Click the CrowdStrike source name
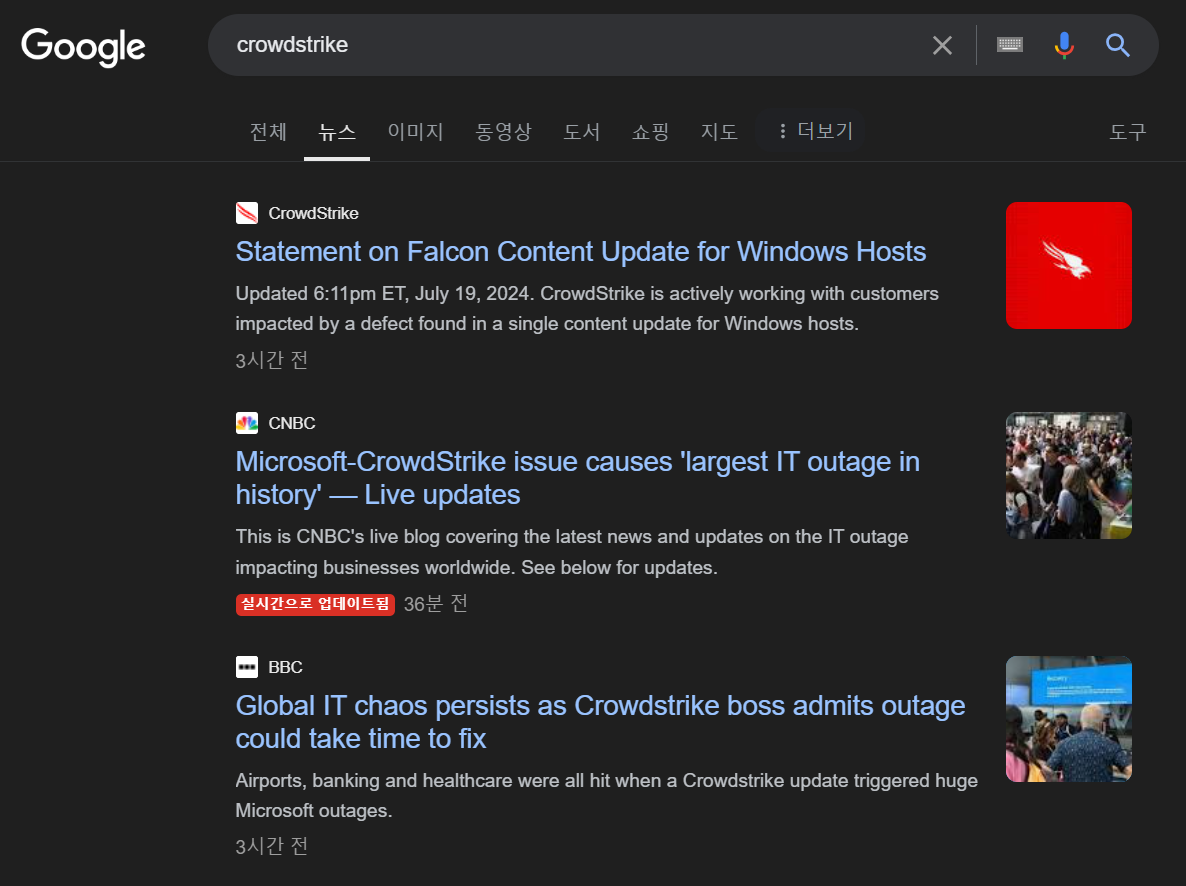This screenshot has width=1186, height=886. click(313, 213)
